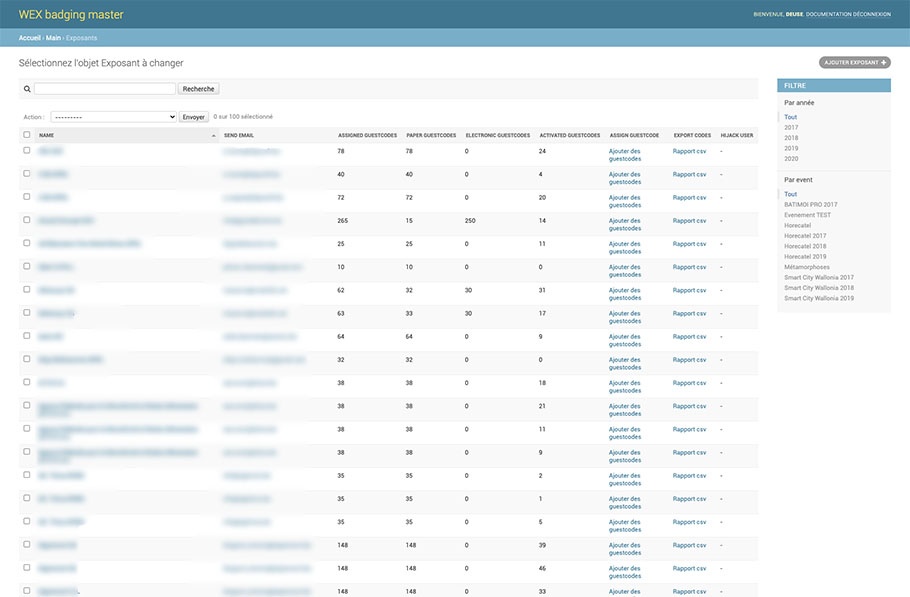Open Main in the breadcrumb
Image resolution: width=910 pixels, height=597 pixels.
[53, 38]
